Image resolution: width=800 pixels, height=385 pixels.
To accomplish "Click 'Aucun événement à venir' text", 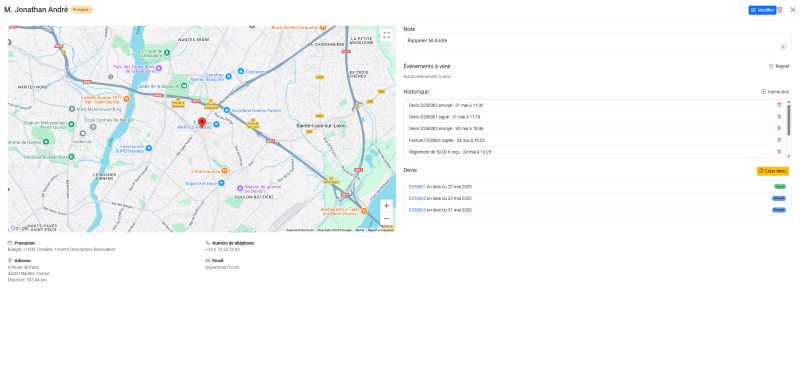I will 428,76.
